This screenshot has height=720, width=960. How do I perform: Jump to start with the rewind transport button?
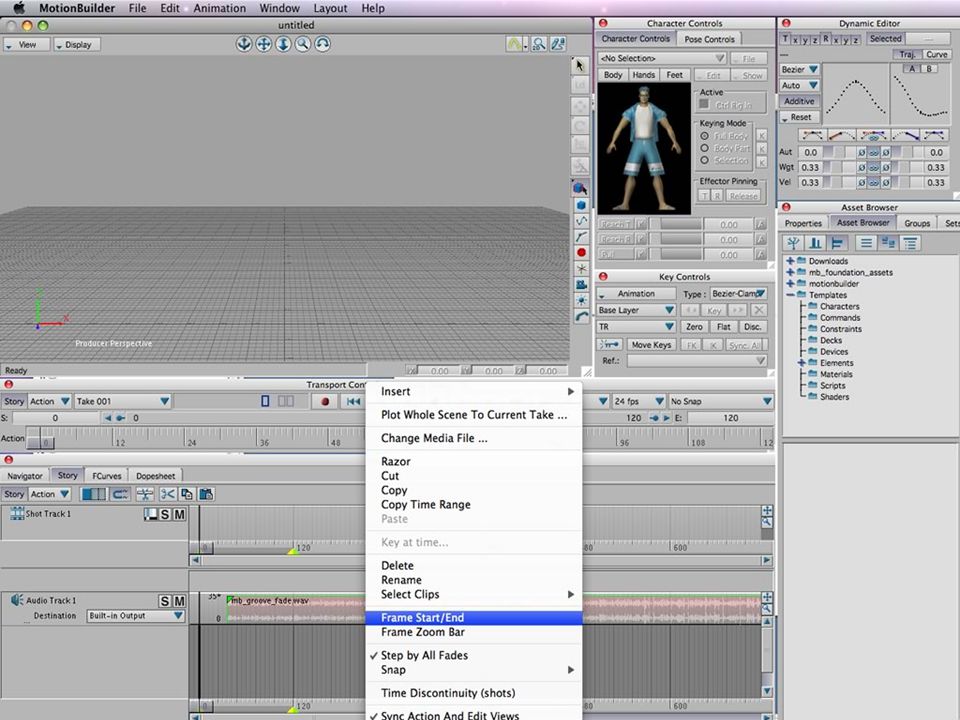coord(353,402)
